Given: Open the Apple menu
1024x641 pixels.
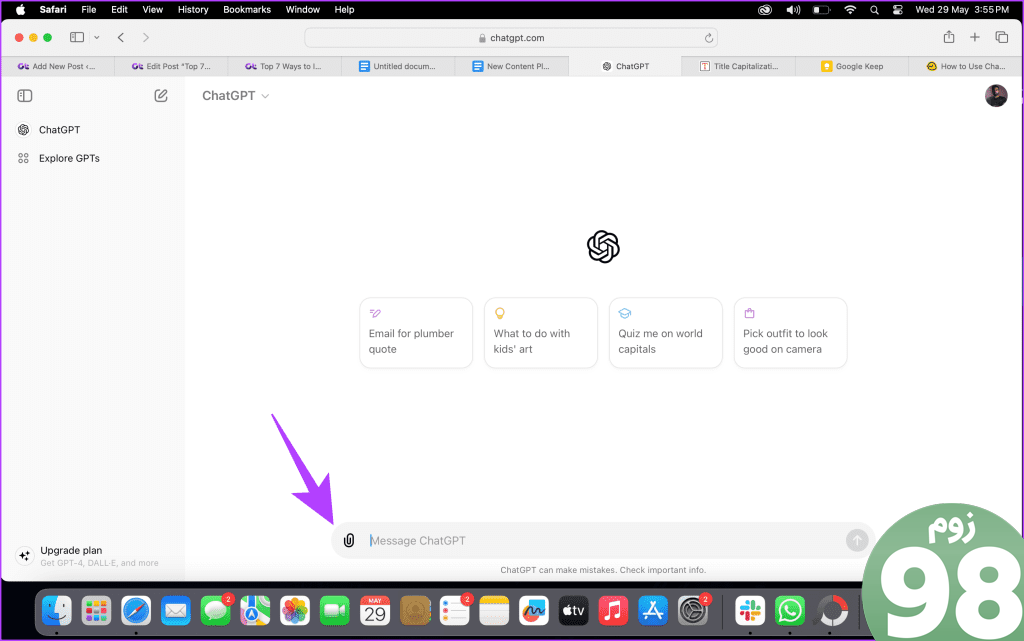Looking at the screenshot, I should pyautogui.click(x=20, y=10).
